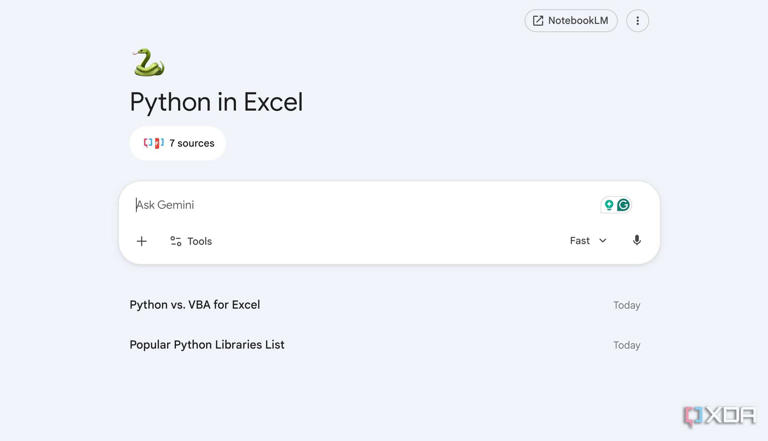Click Today label of Python vs. VBA
768x441 pixels.
(626, 305)
